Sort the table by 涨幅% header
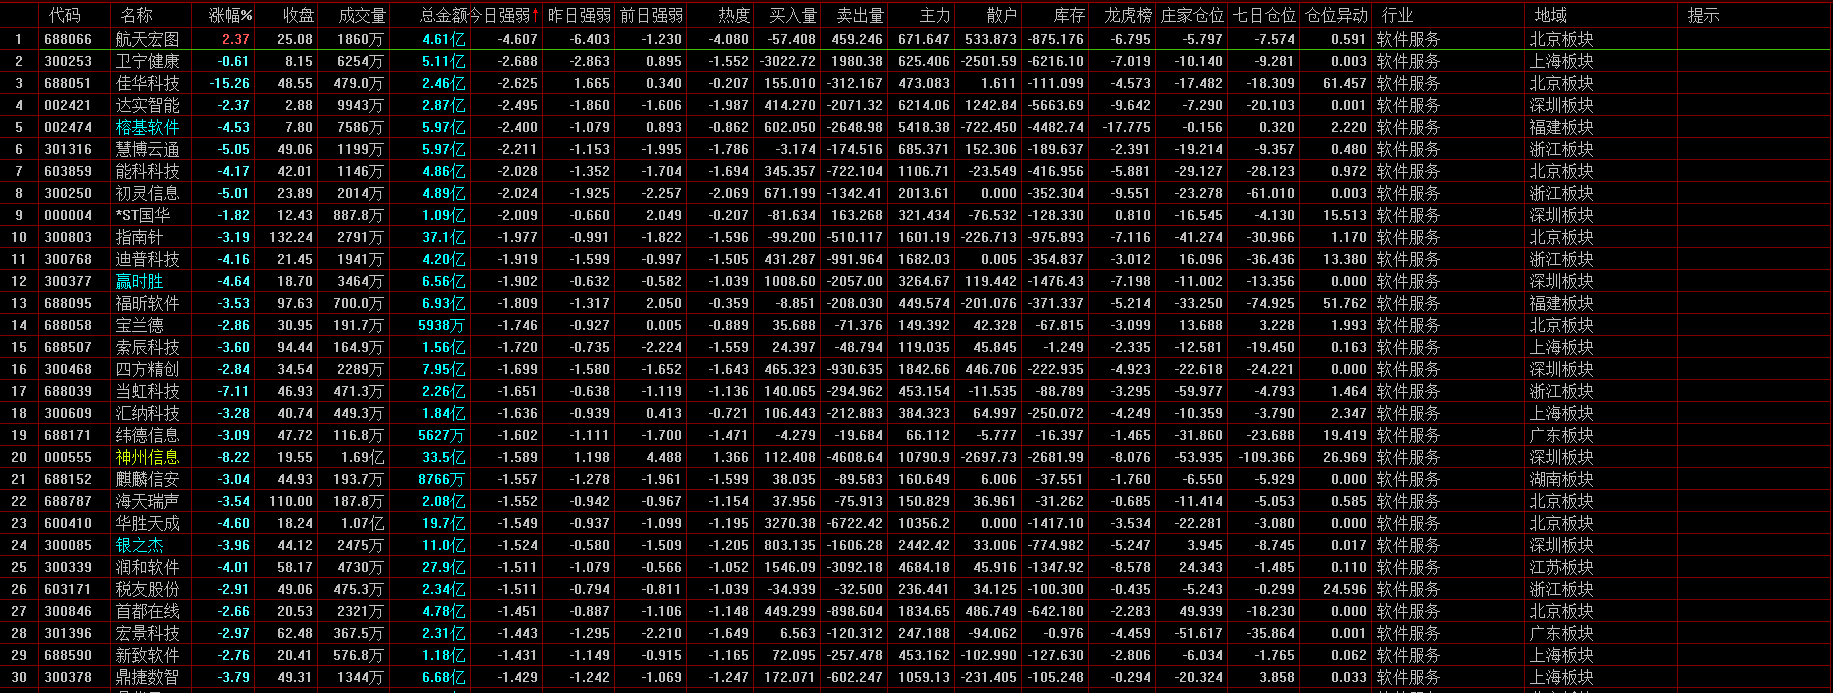Screen dimensions: 1833x693 tap(230, 15)
